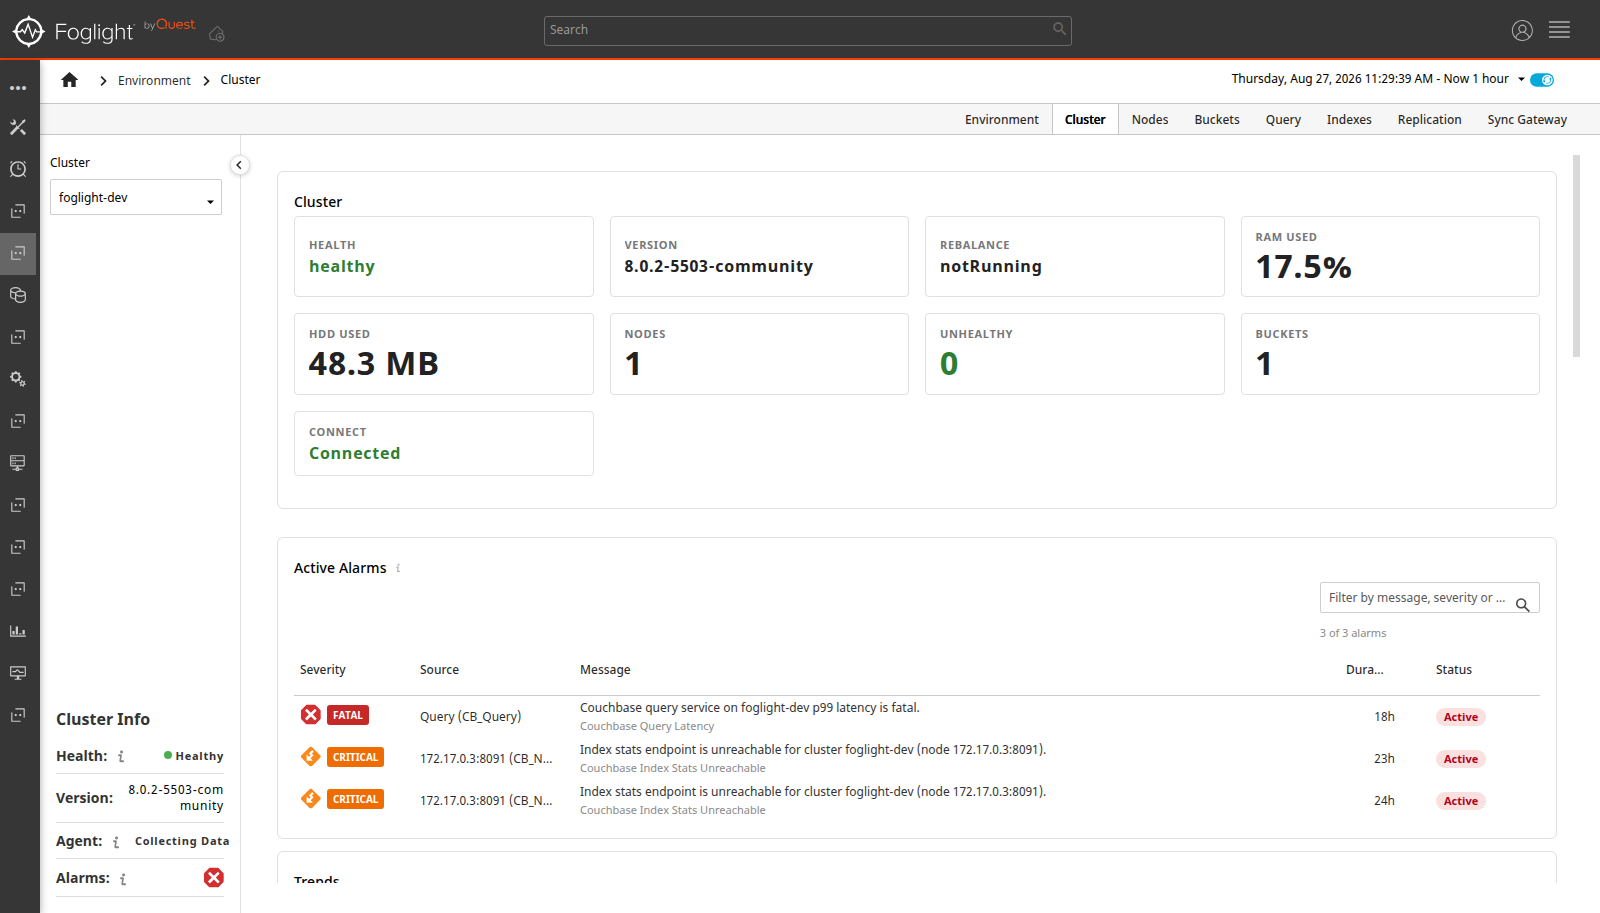Click the Version 8.0.2-5503-community card

[x=759, y=256]
